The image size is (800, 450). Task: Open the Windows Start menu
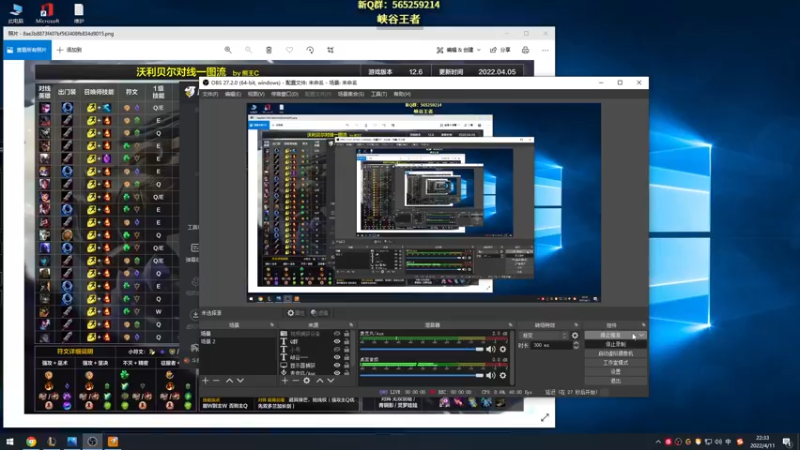(x=10, y=441)
